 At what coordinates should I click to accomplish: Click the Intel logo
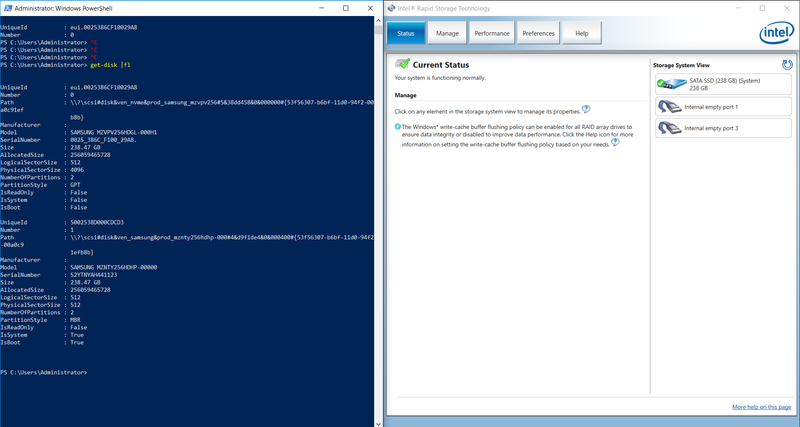pyautogui.click(x=777, y=33)
